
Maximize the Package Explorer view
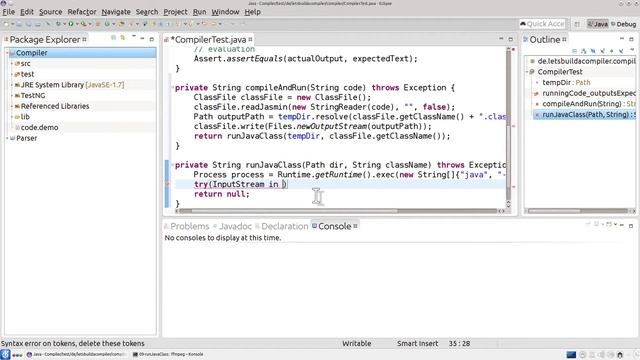pos(151,39)
